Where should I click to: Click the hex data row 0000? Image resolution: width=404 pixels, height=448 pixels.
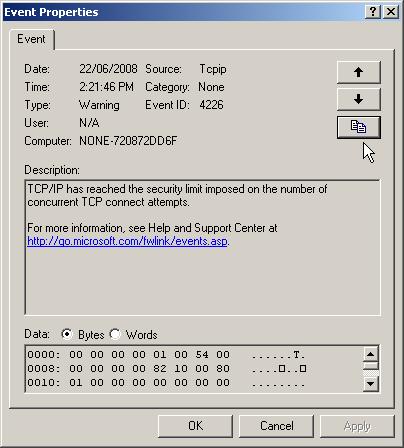[166, 354]
